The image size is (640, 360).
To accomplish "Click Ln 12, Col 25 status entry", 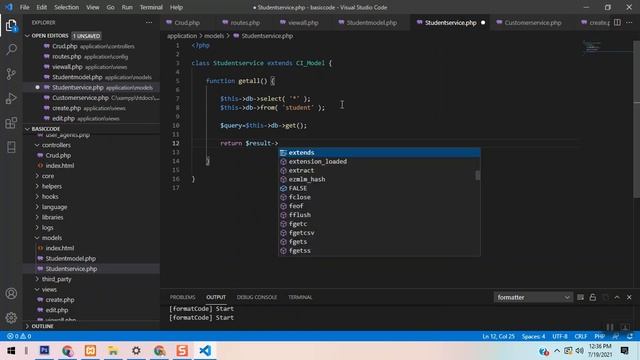I will (x=498, y=336).
